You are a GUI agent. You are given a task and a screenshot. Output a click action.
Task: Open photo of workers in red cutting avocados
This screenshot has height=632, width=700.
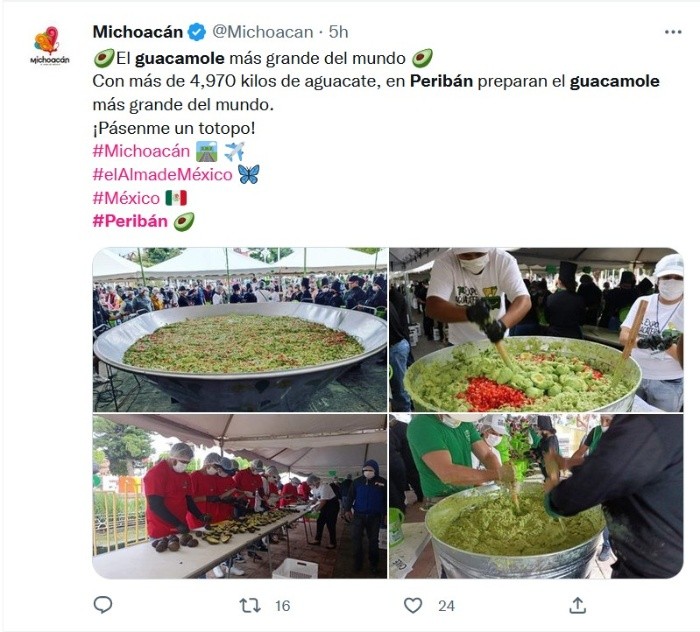240,496
